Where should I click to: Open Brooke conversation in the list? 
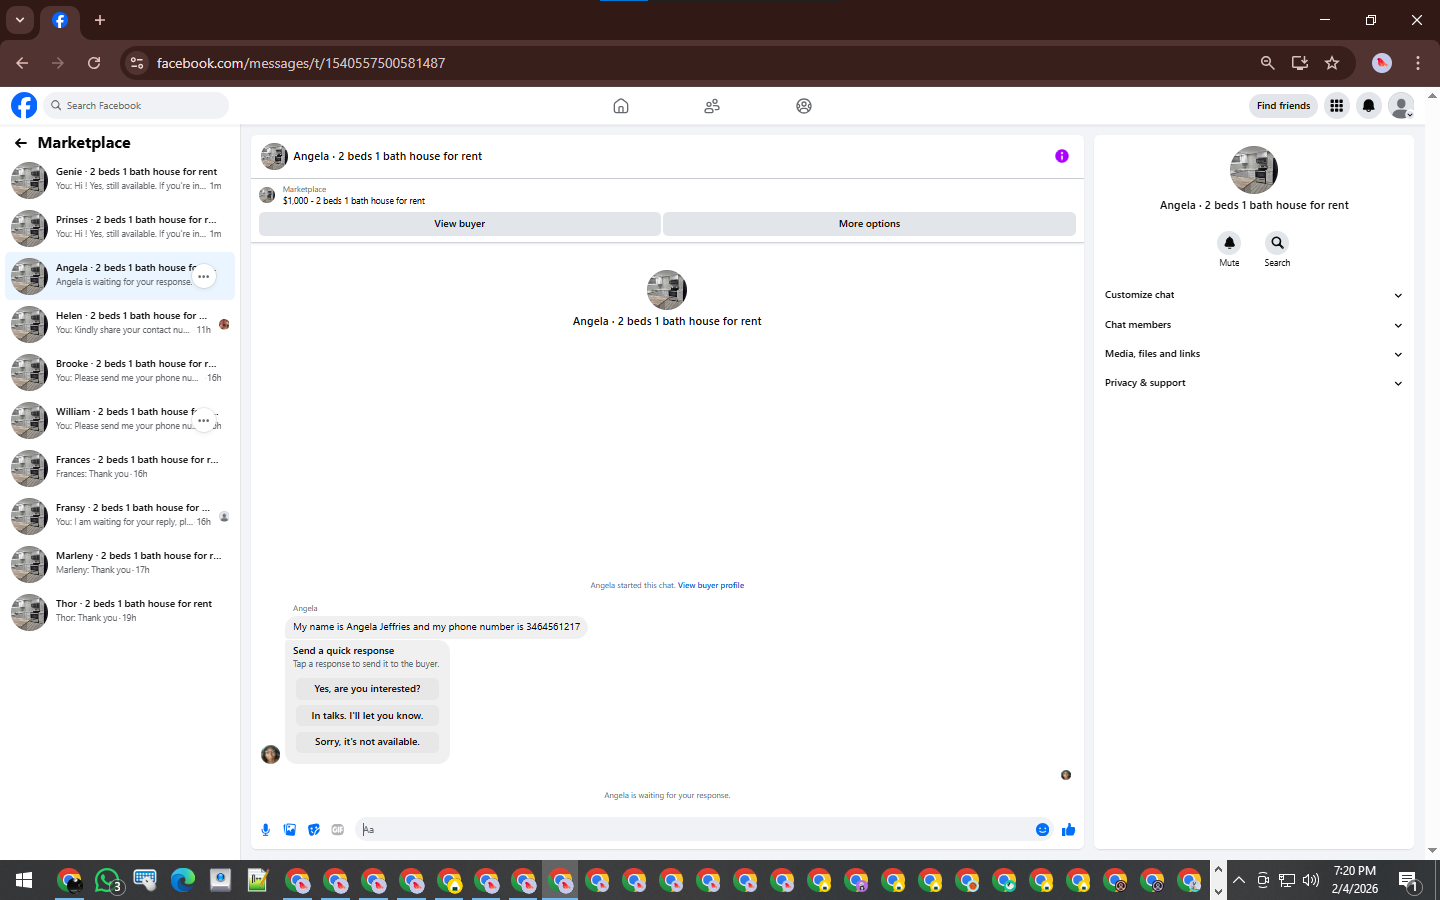[120, 372]
